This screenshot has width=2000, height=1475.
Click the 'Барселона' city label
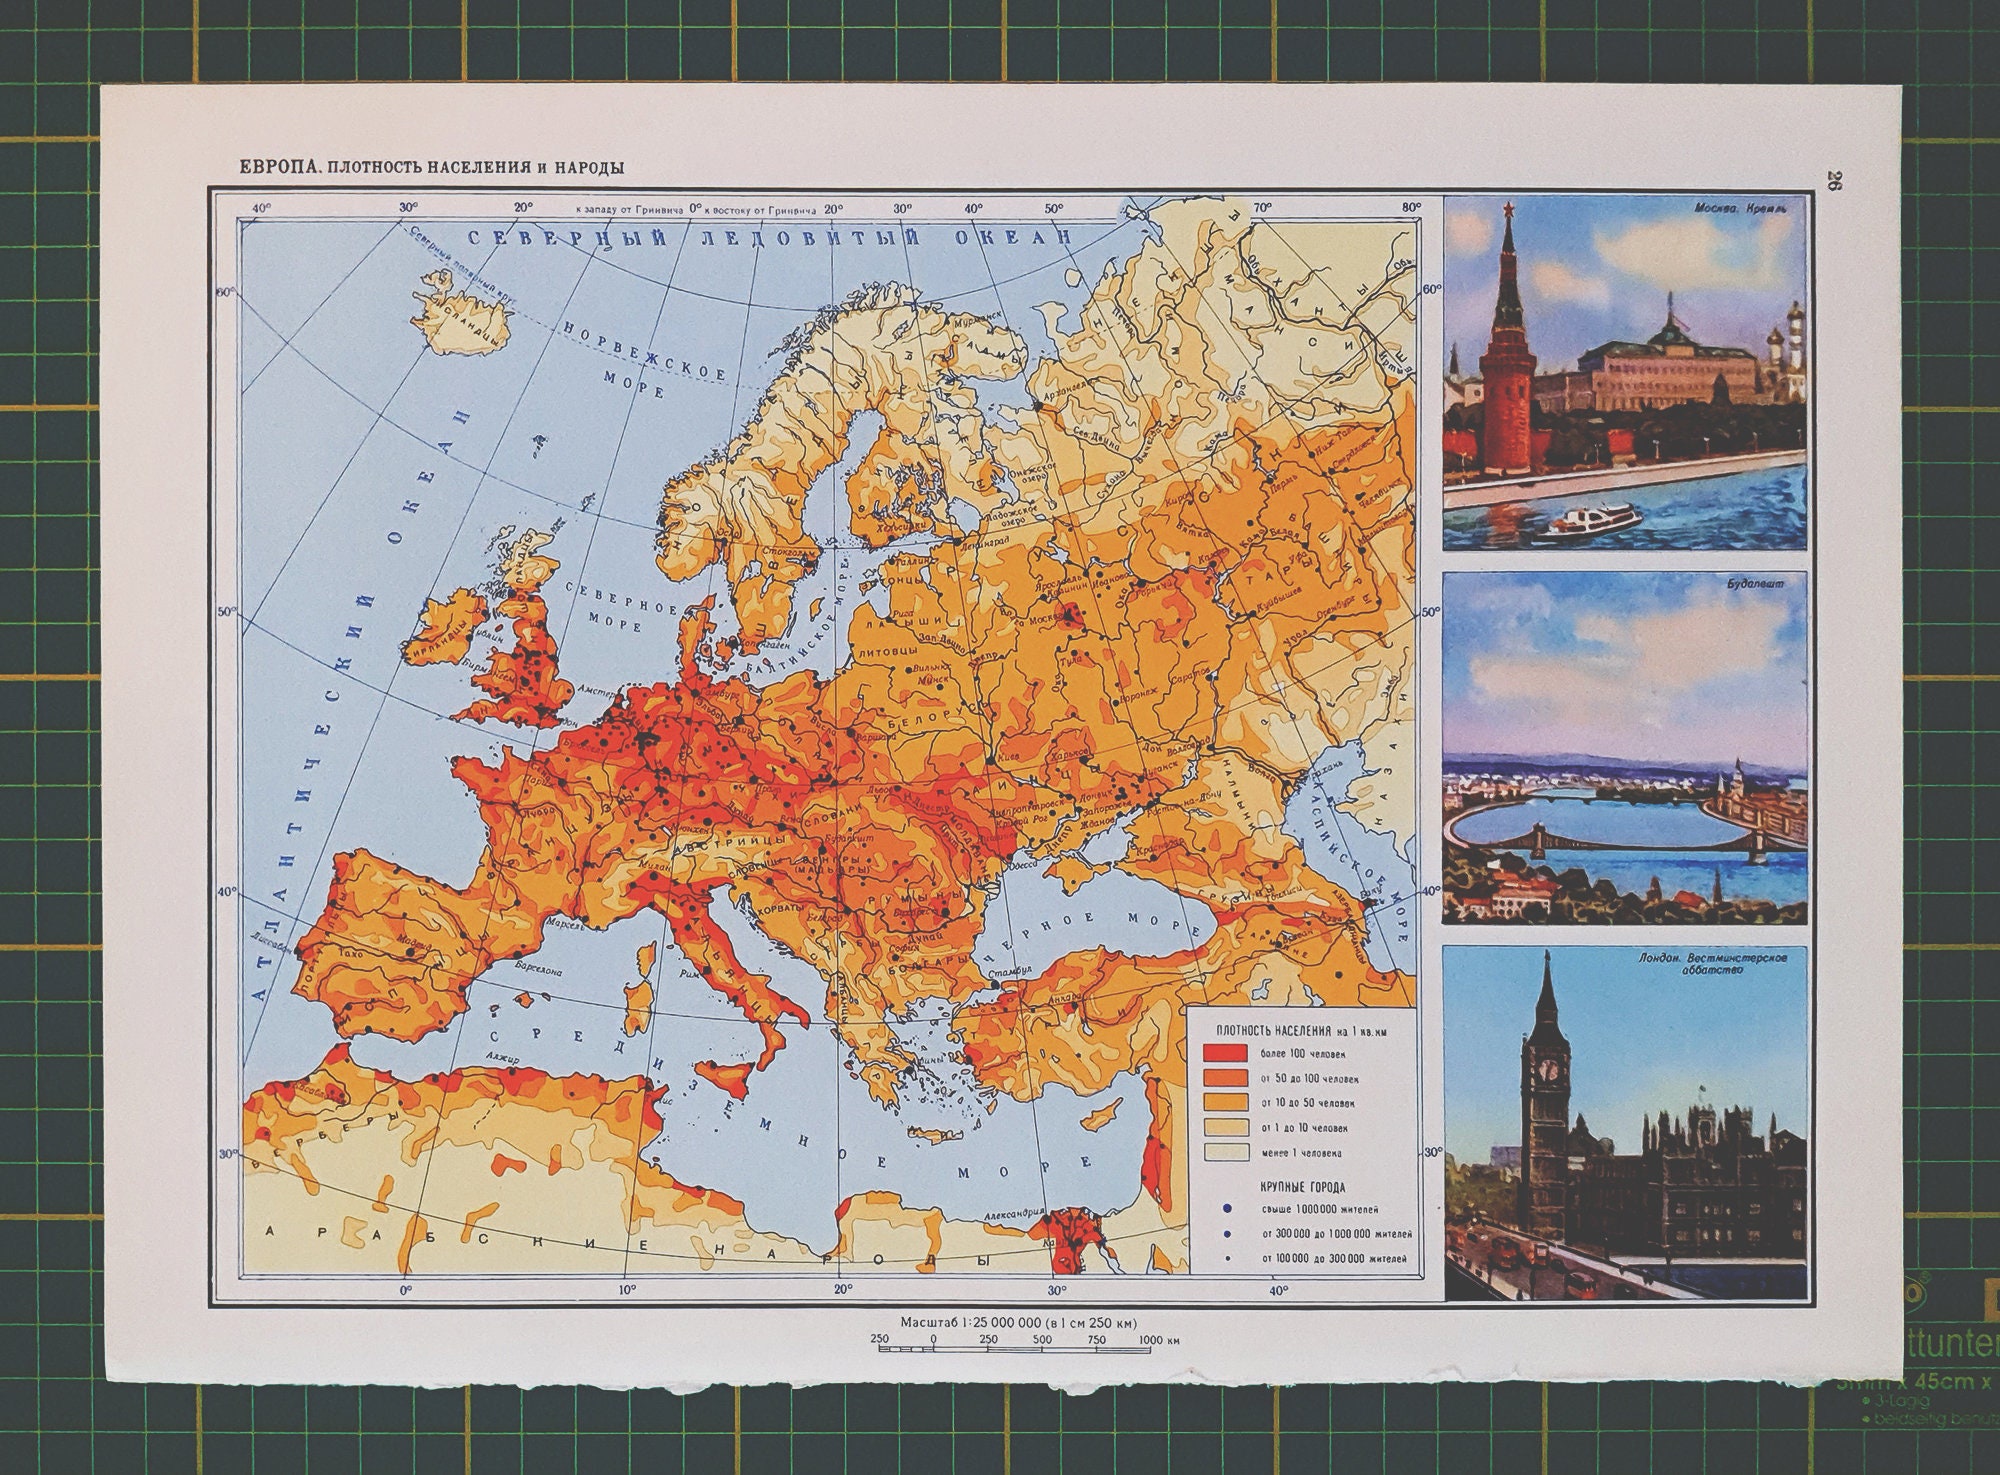[x=538, y=971]
